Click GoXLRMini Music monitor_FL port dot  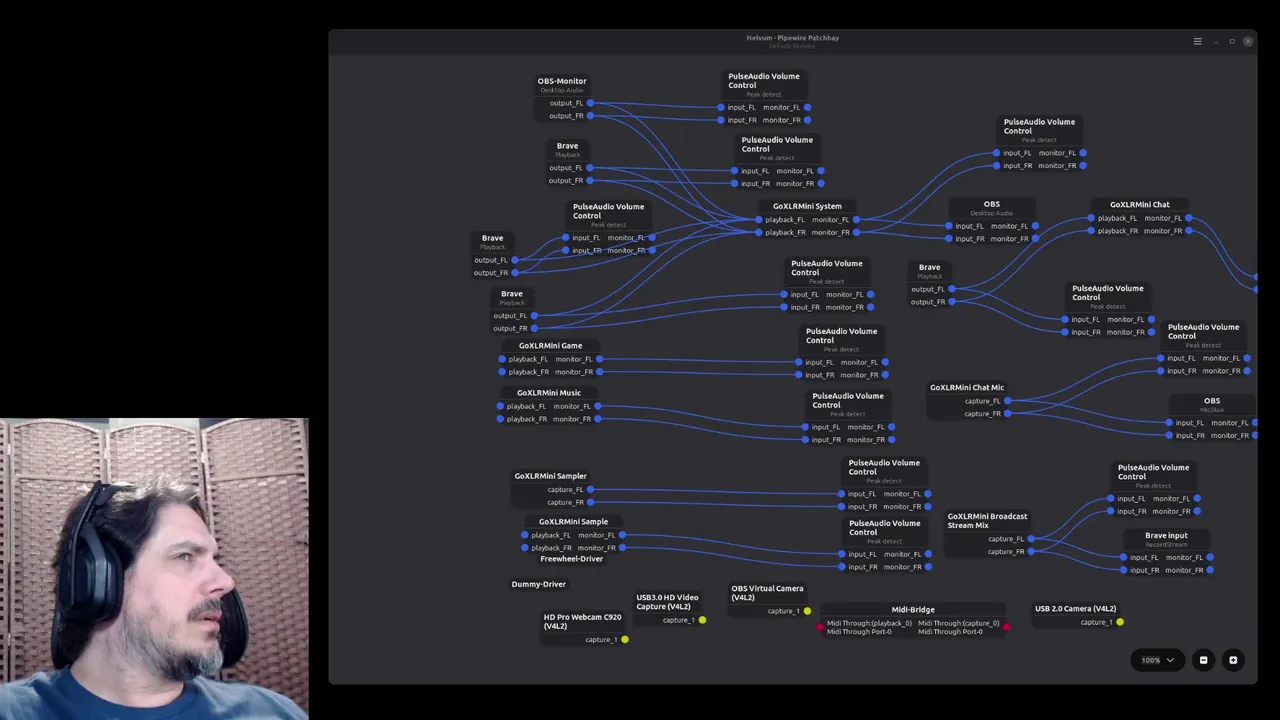click(x=597, y=406)
